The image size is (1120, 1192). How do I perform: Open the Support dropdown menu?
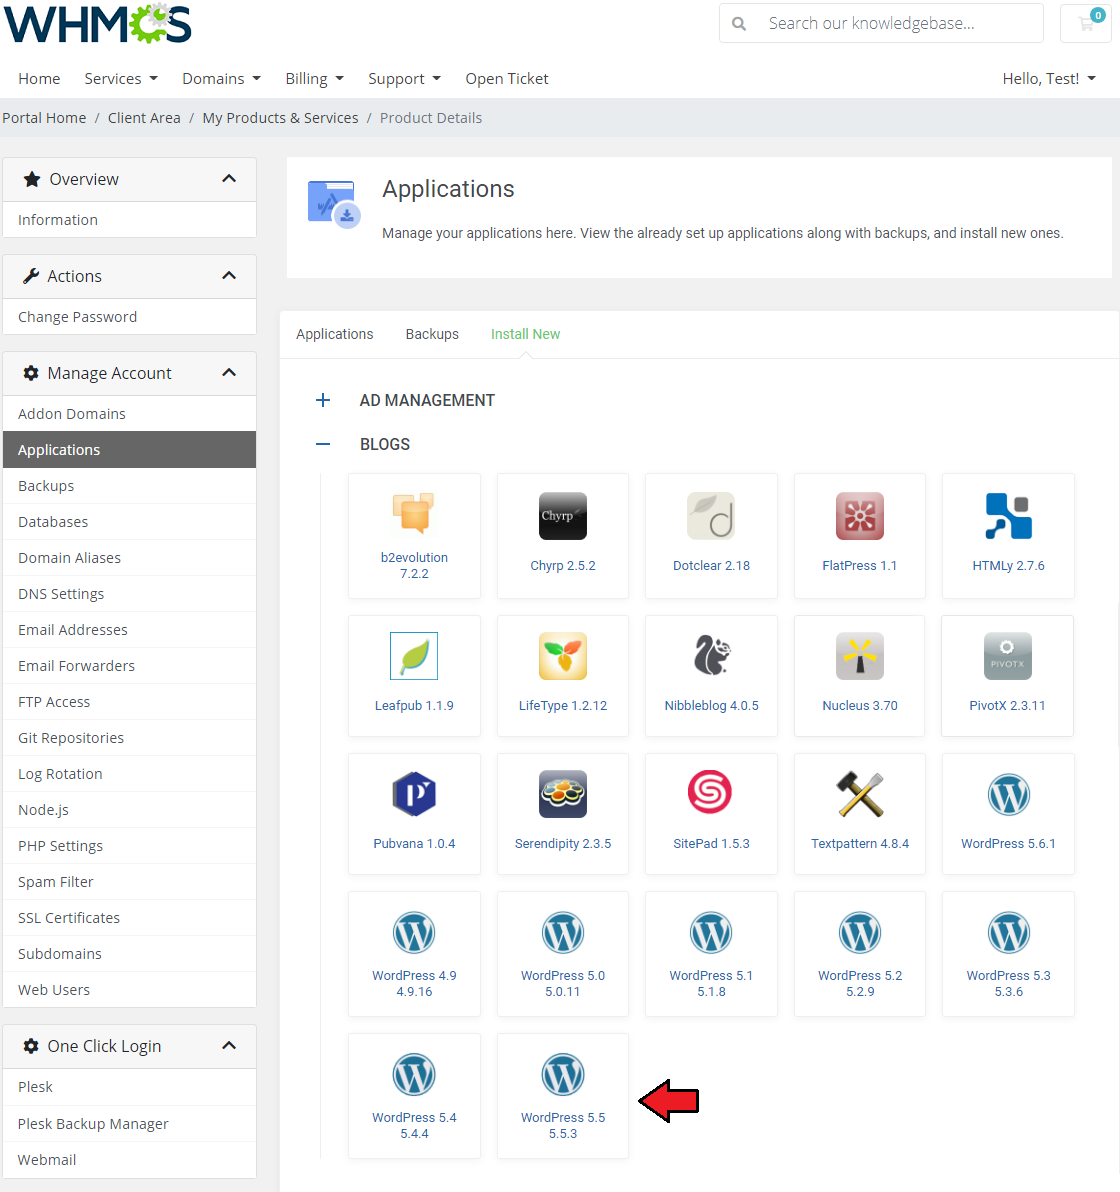(x=404, y=79)
